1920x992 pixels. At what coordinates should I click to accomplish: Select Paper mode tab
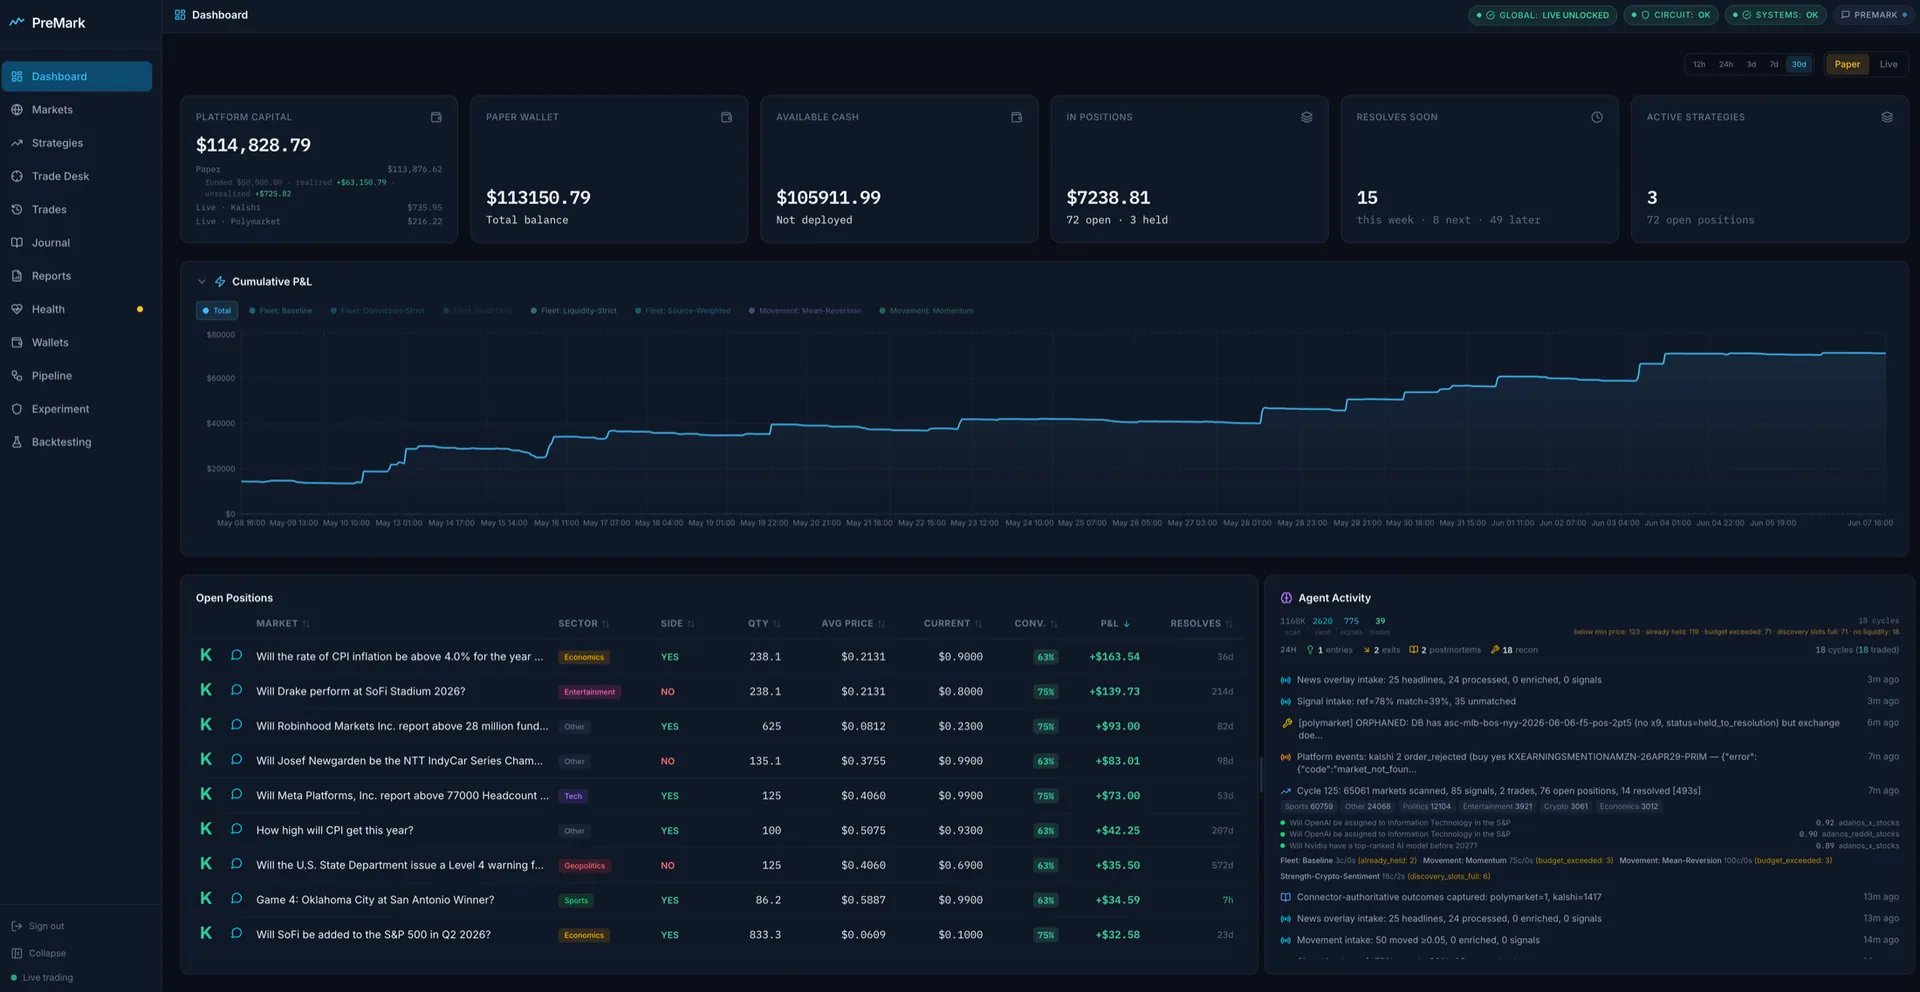pyautogui.click(x=1847, y=64)
